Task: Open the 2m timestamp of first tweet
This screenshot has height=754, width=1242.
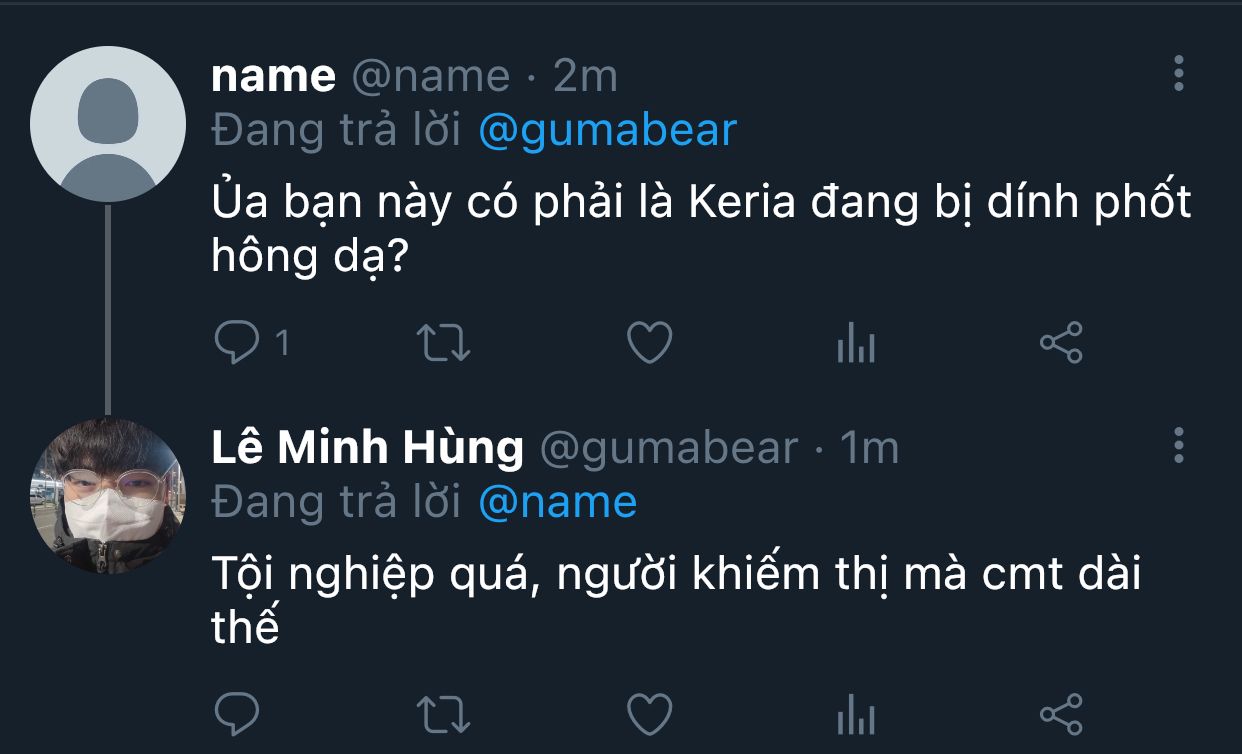Action: [586, 77]
